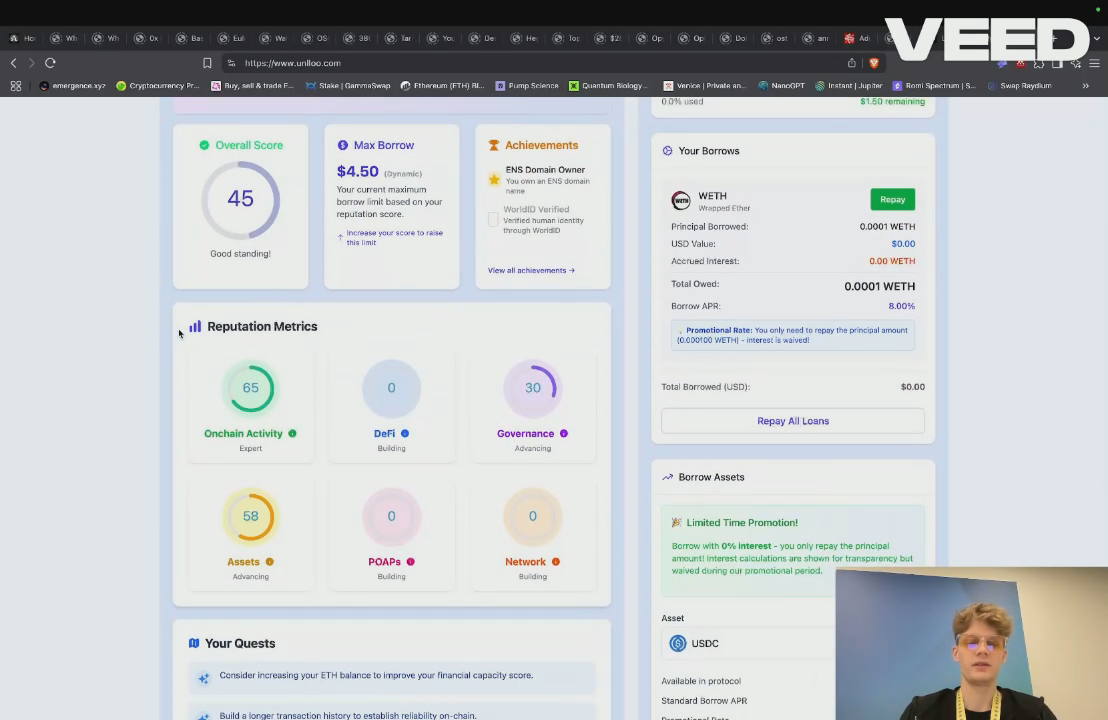Click the Onchain Activity 65 progress ring
The image size is (1108, 720).
[x=251, y=388]
